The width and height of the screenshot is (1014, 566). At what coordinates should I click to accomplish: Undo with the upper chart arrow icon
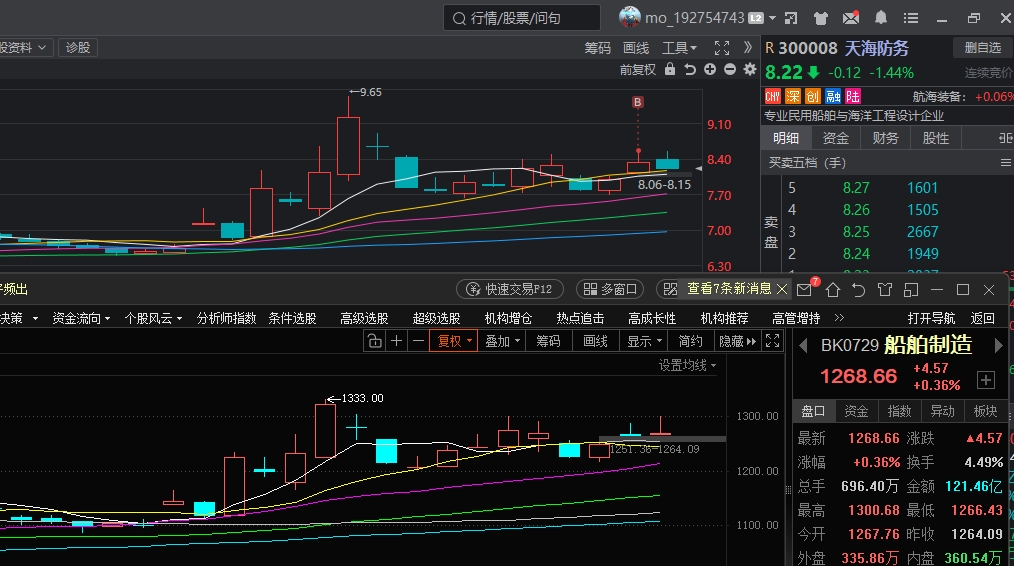tap(690, 69)
